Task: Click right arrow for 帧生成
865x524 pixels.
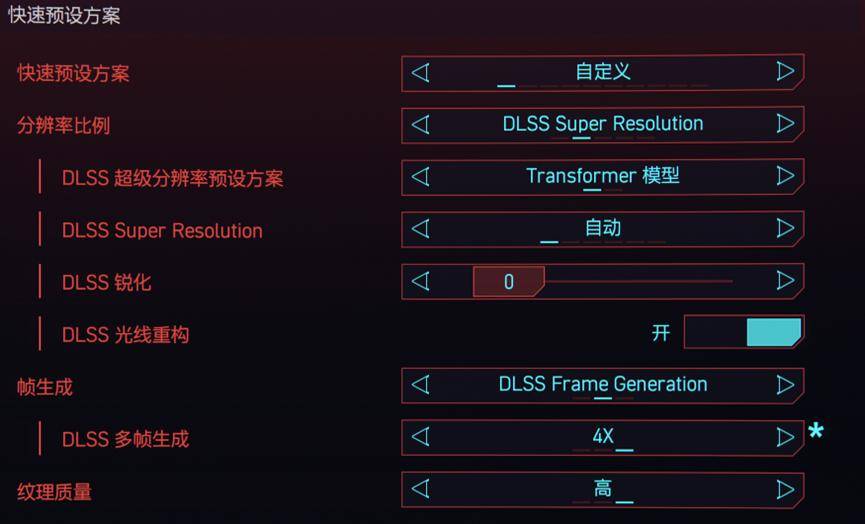Action: tap(785, 384)
